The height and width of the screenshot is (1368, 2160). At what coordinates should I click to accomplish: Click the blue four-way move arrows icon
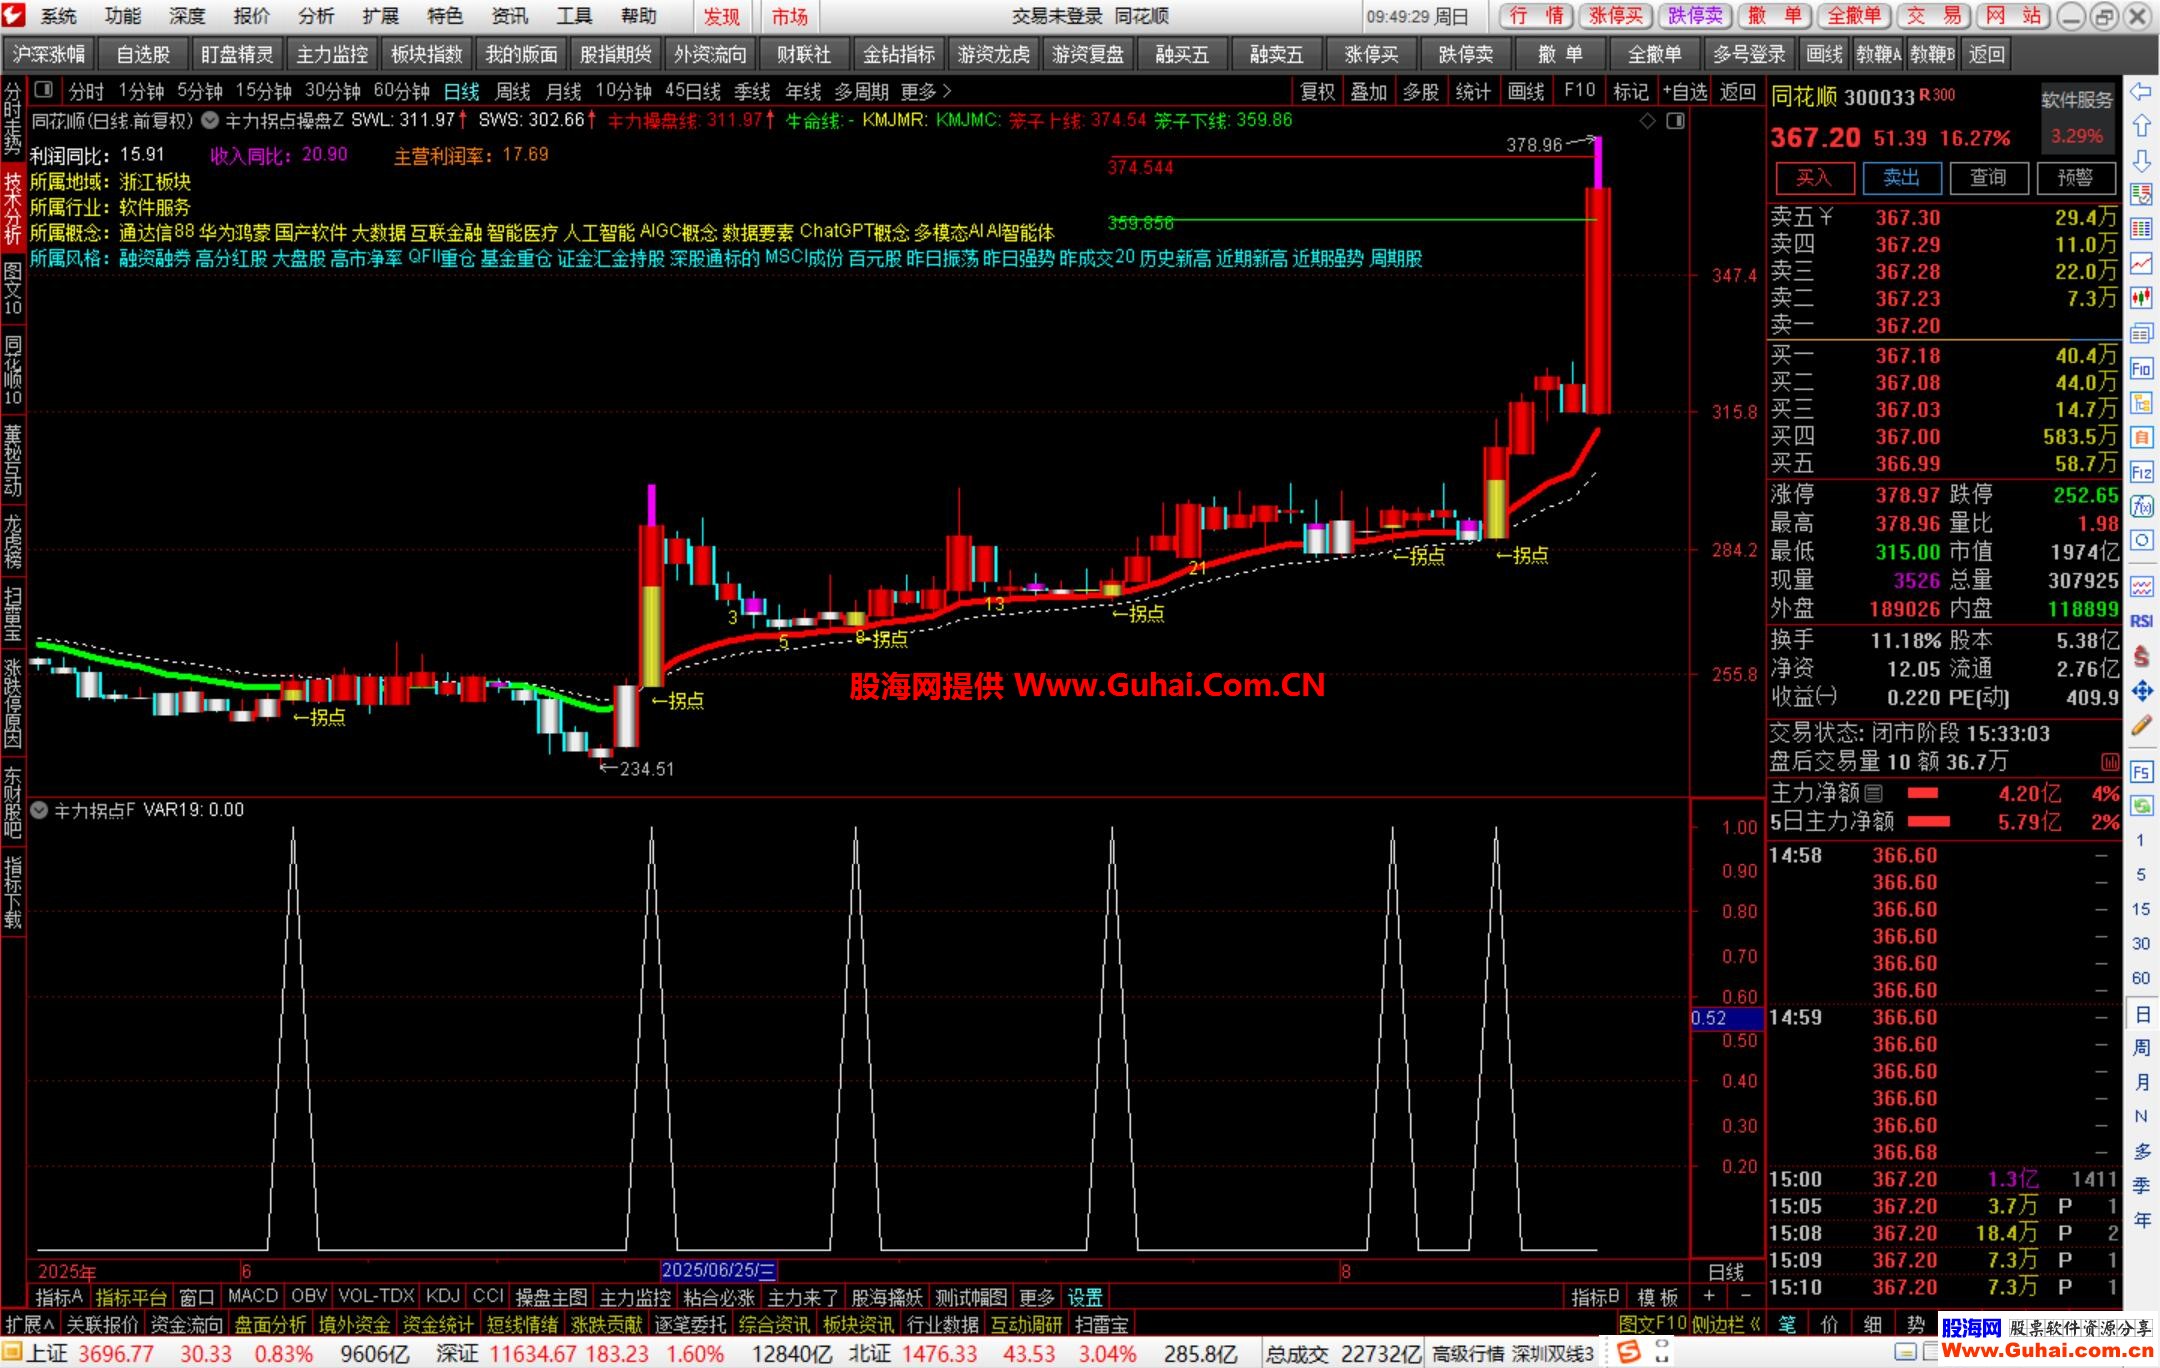[2141, 690]
